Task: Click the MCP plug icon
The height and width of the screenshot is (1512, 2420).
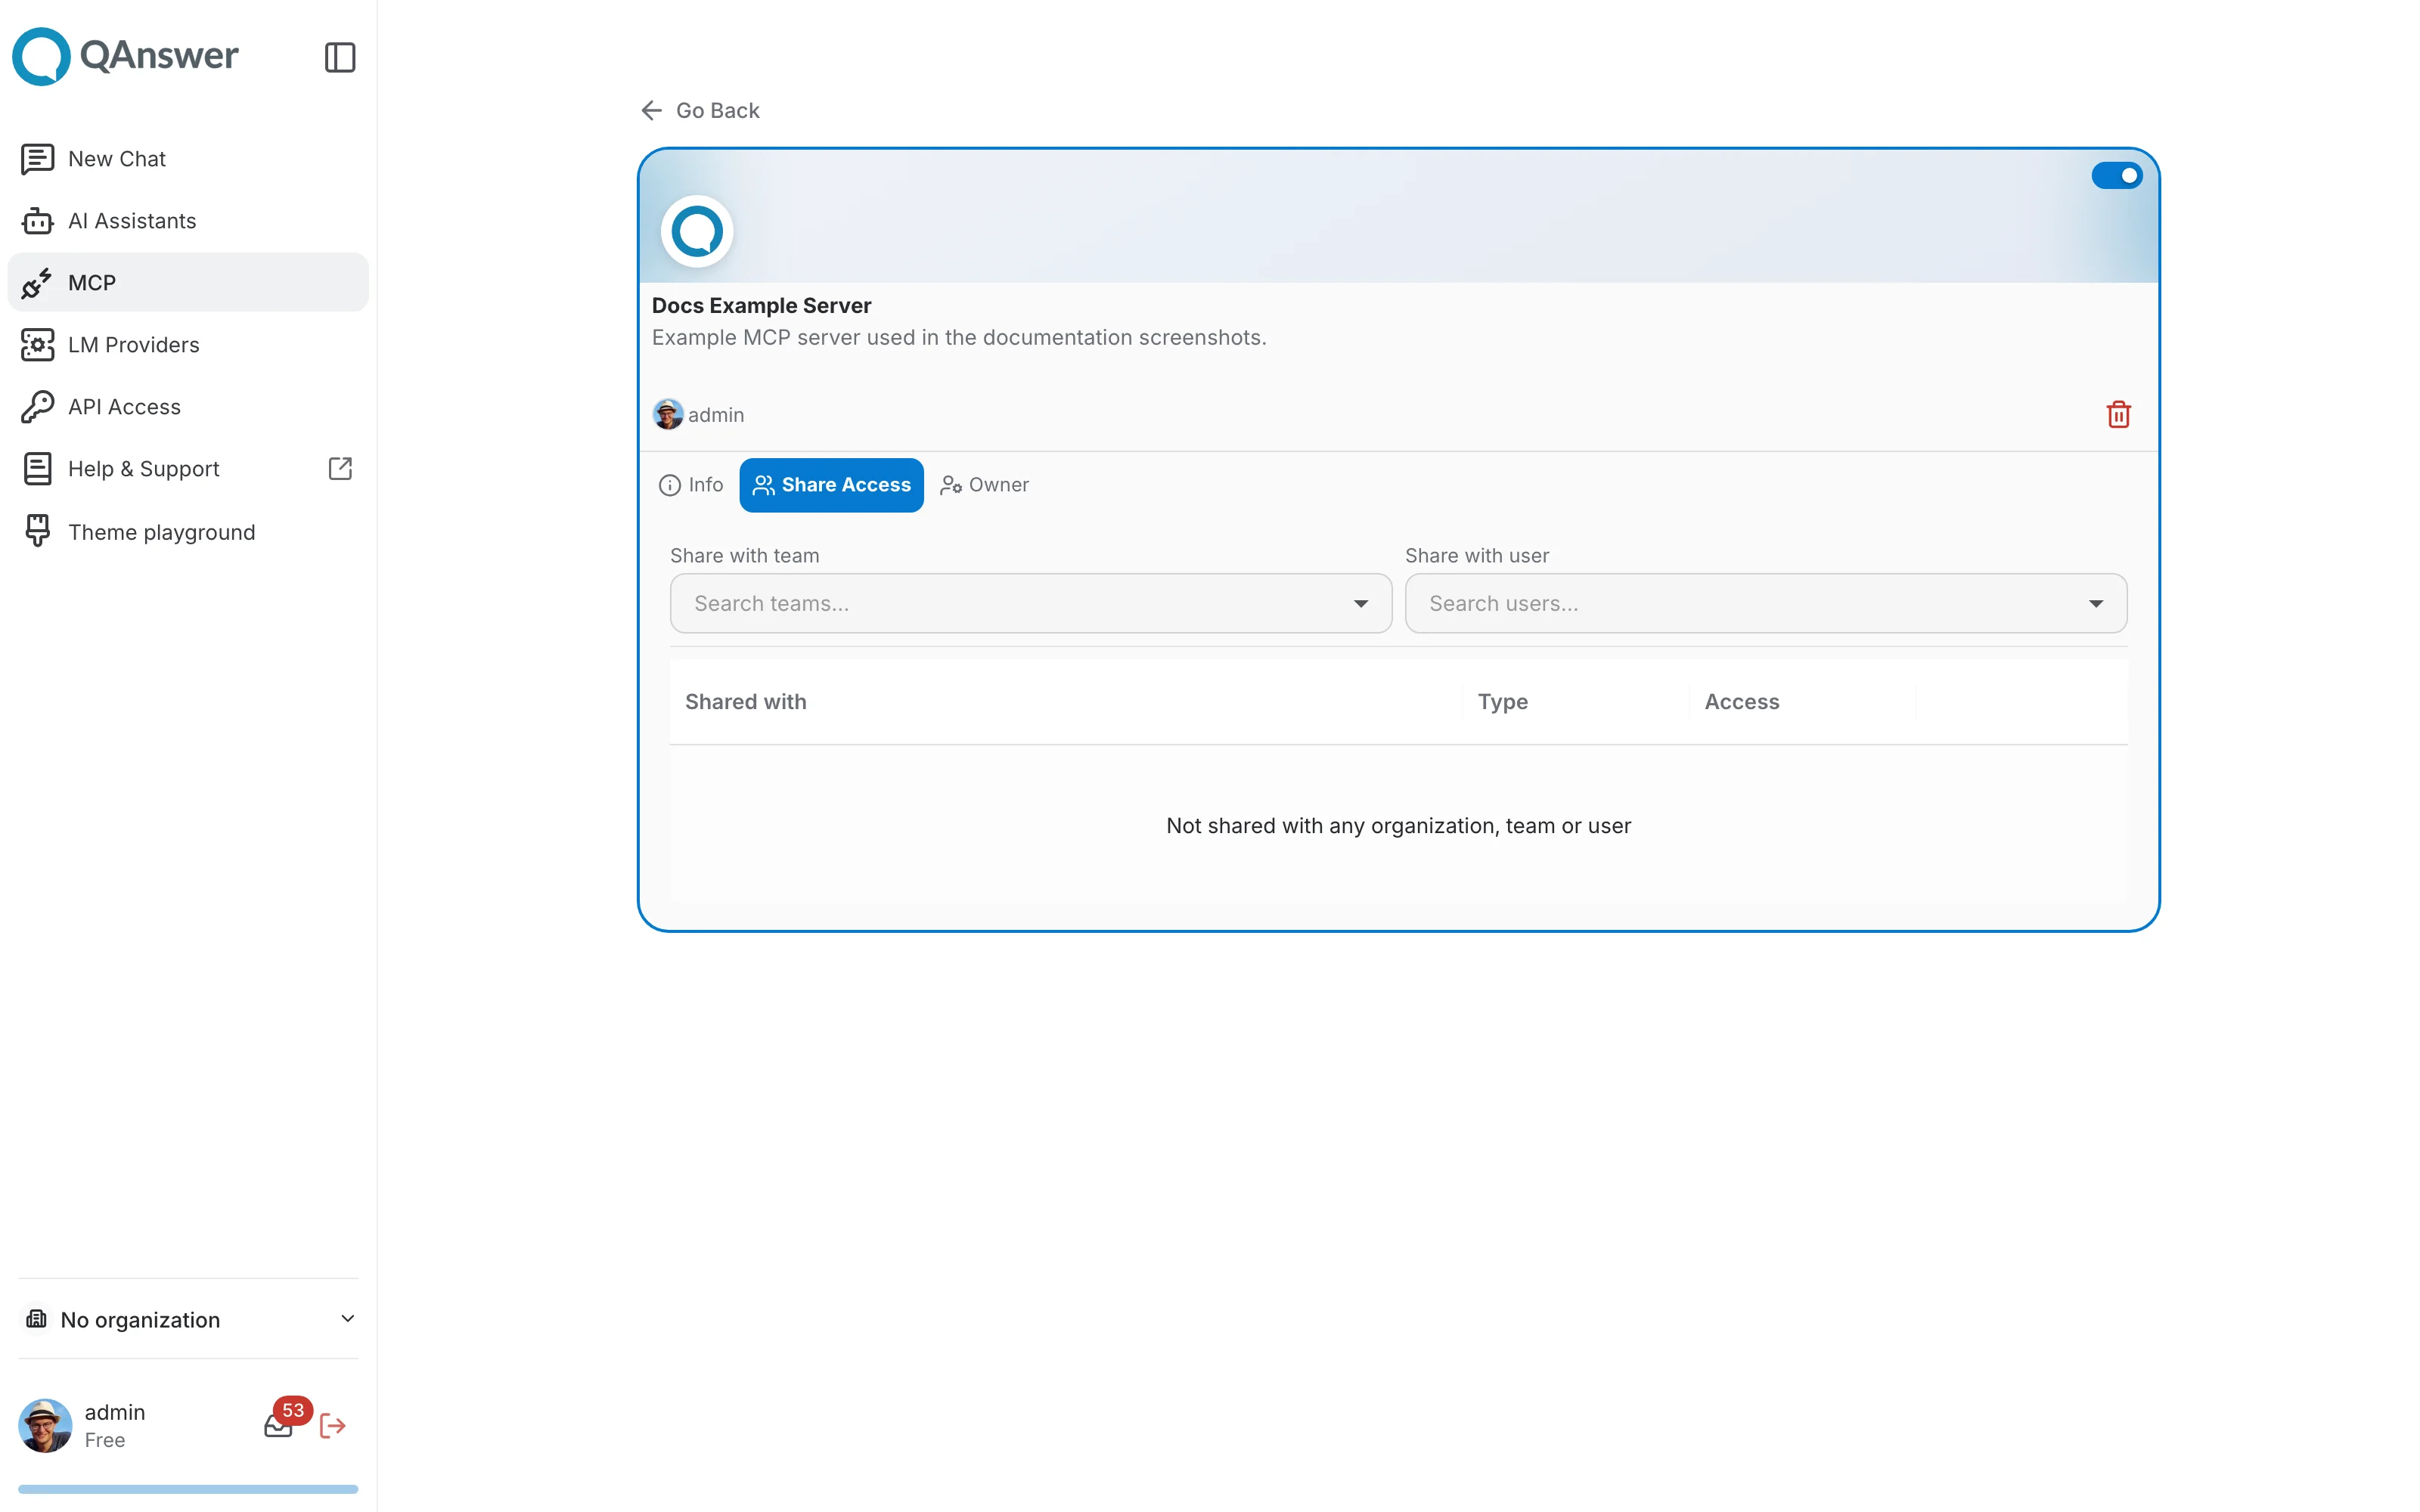Action: coord(37,283)
